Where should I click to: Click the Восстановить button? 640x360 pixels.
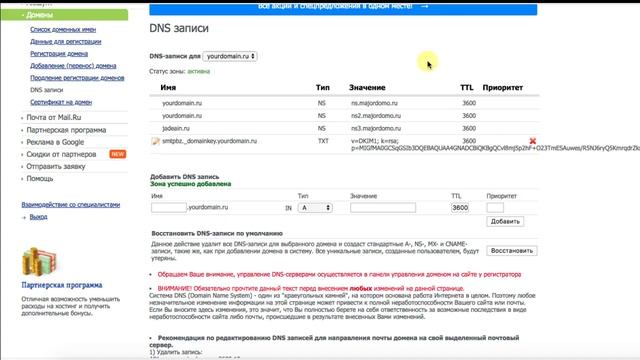(x=512, y=251)
